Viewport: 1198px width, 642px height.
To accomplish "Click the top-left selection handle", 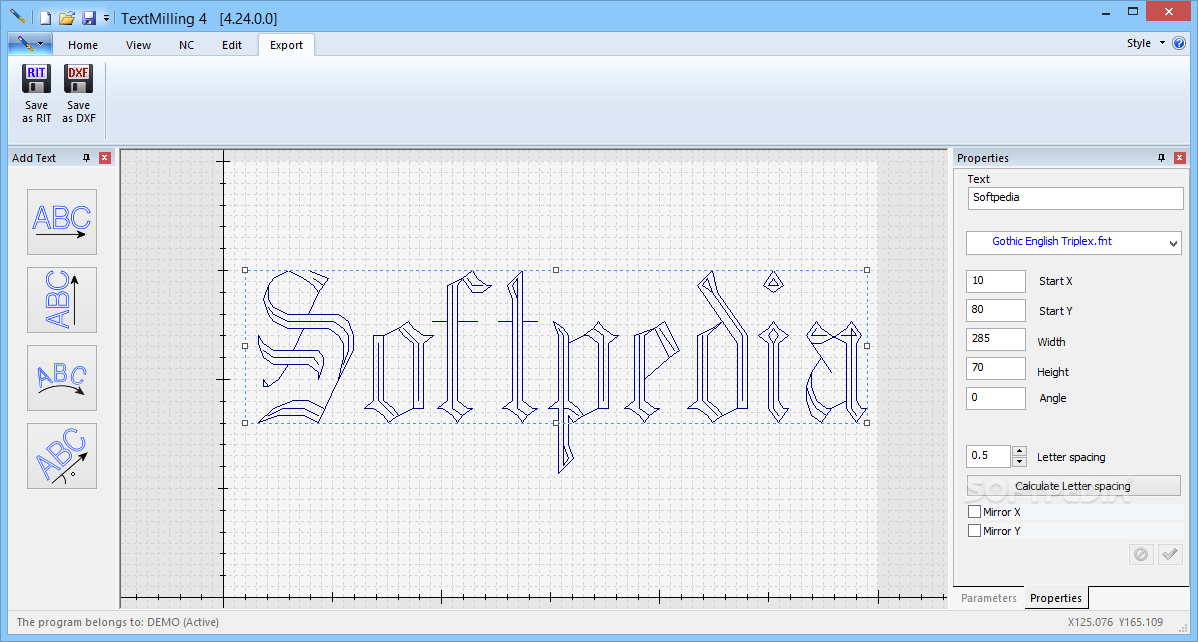I will tap(245, 270).
